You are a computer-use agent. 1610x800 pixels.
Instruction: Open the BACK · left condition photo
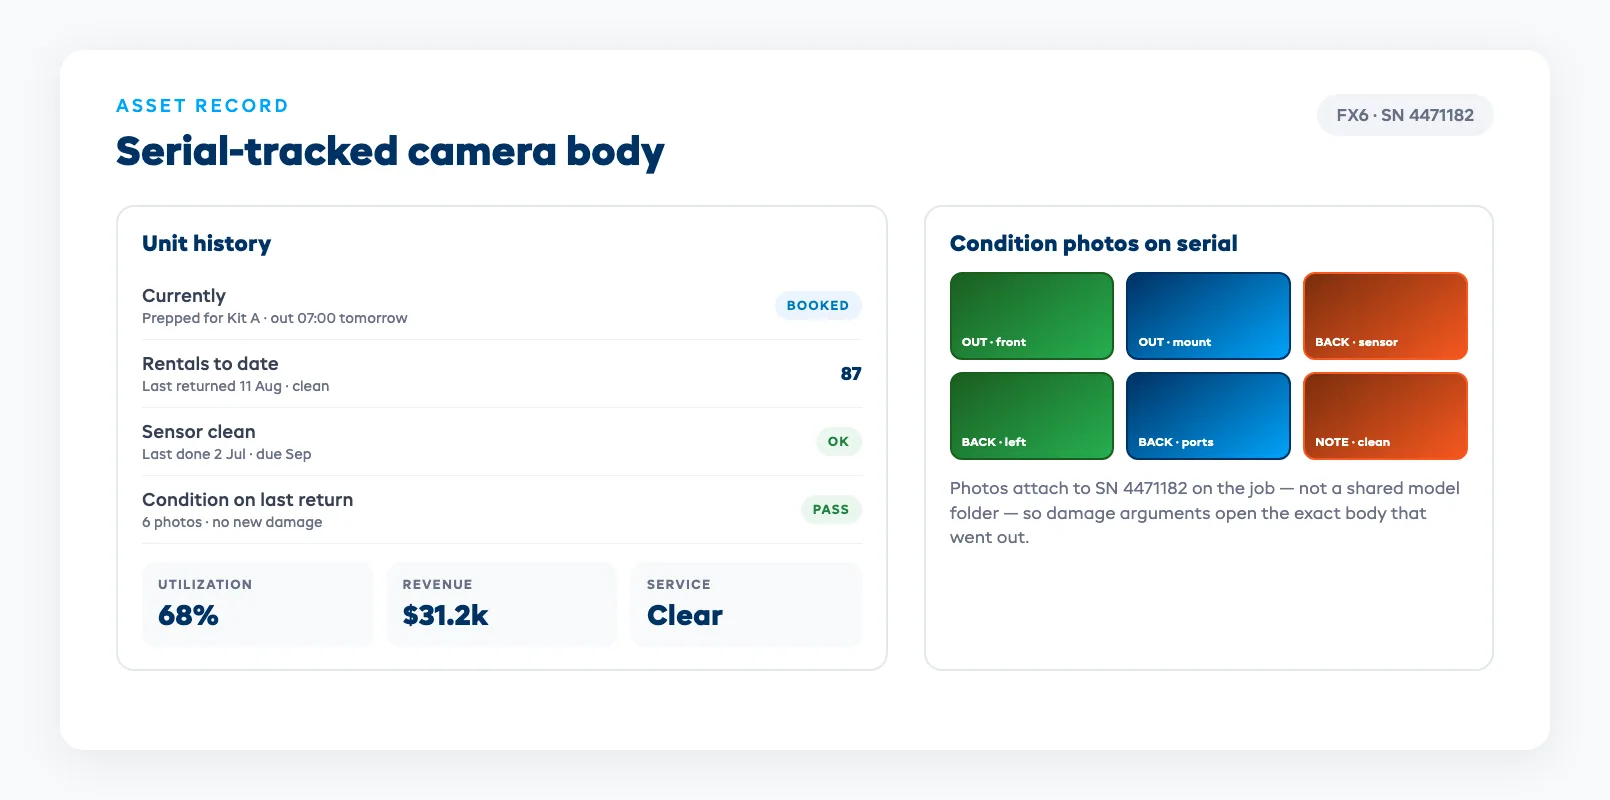click(x=1031, y=416)
